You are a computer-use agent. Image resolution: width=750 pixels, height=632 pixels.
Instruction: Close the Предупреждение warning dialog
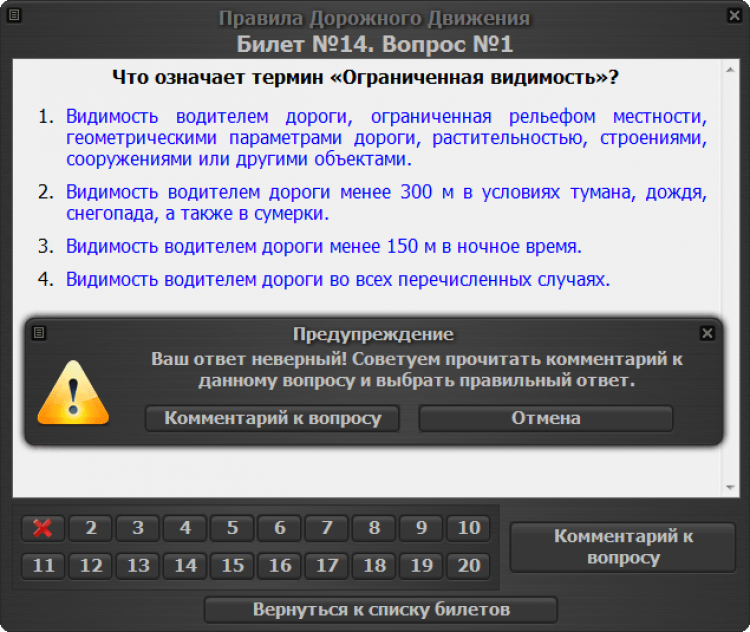click(707, 333)
